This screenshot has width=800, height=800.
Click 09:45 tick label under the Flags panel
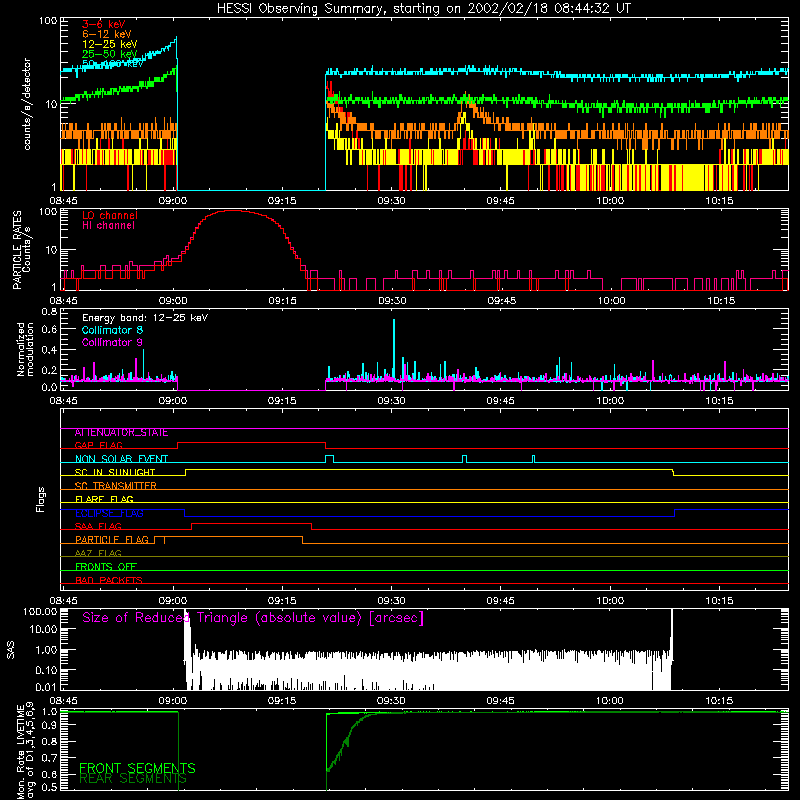(x=501, y=601)
